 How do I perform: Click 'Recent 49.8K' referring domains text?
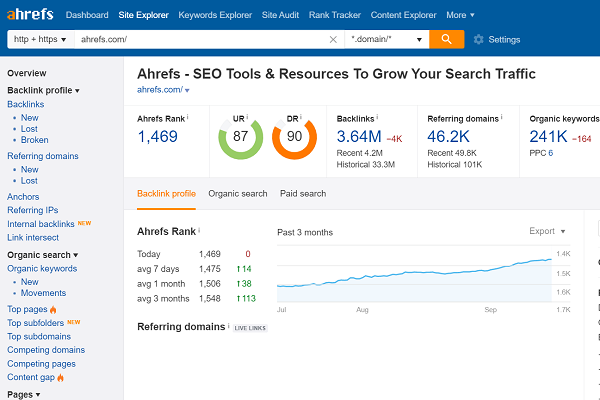tap(452, 153)
